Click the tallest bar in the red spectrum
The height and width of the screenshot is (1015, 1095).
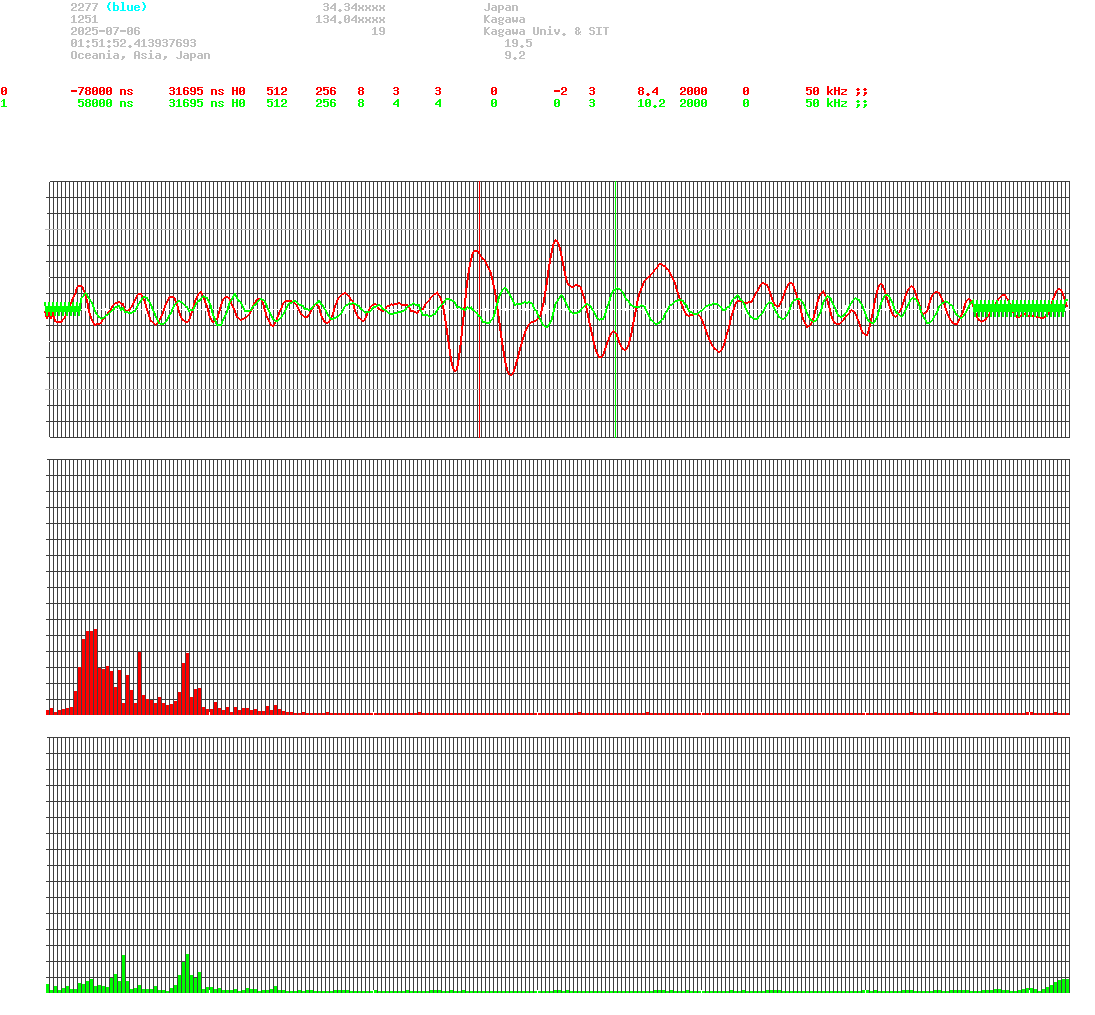94,671
